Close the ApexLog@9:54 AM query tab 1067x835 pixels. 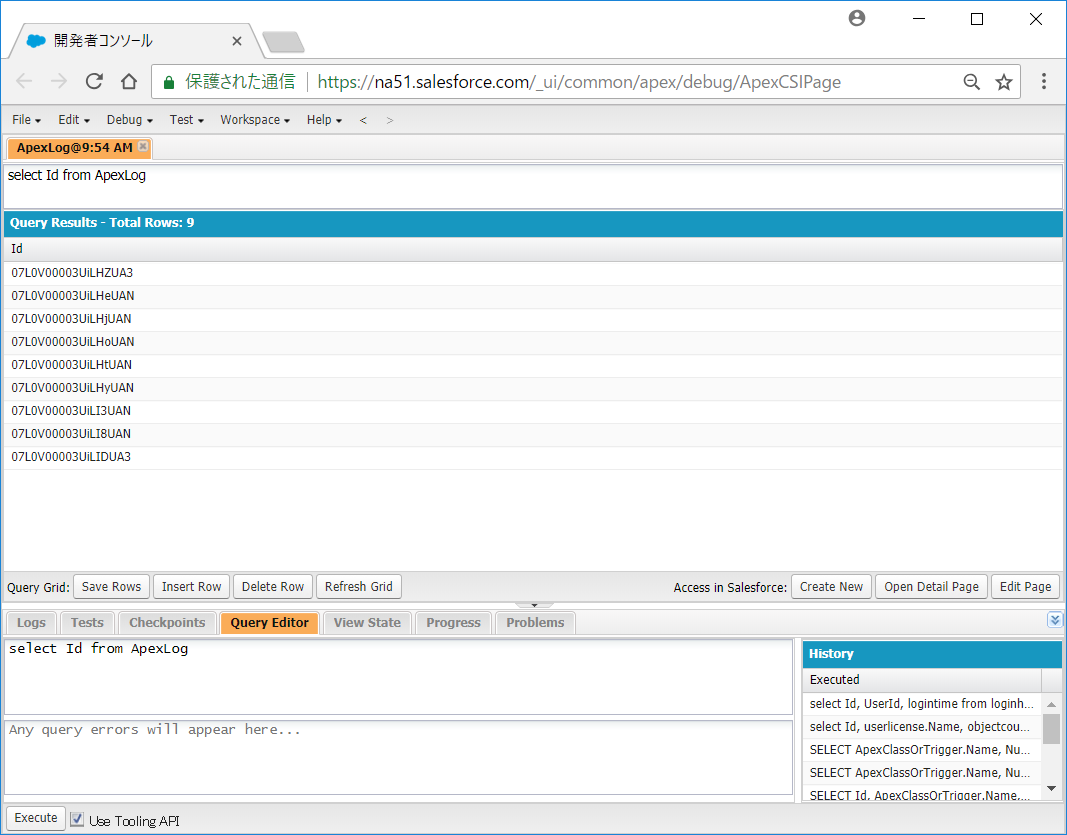point(143,146)
